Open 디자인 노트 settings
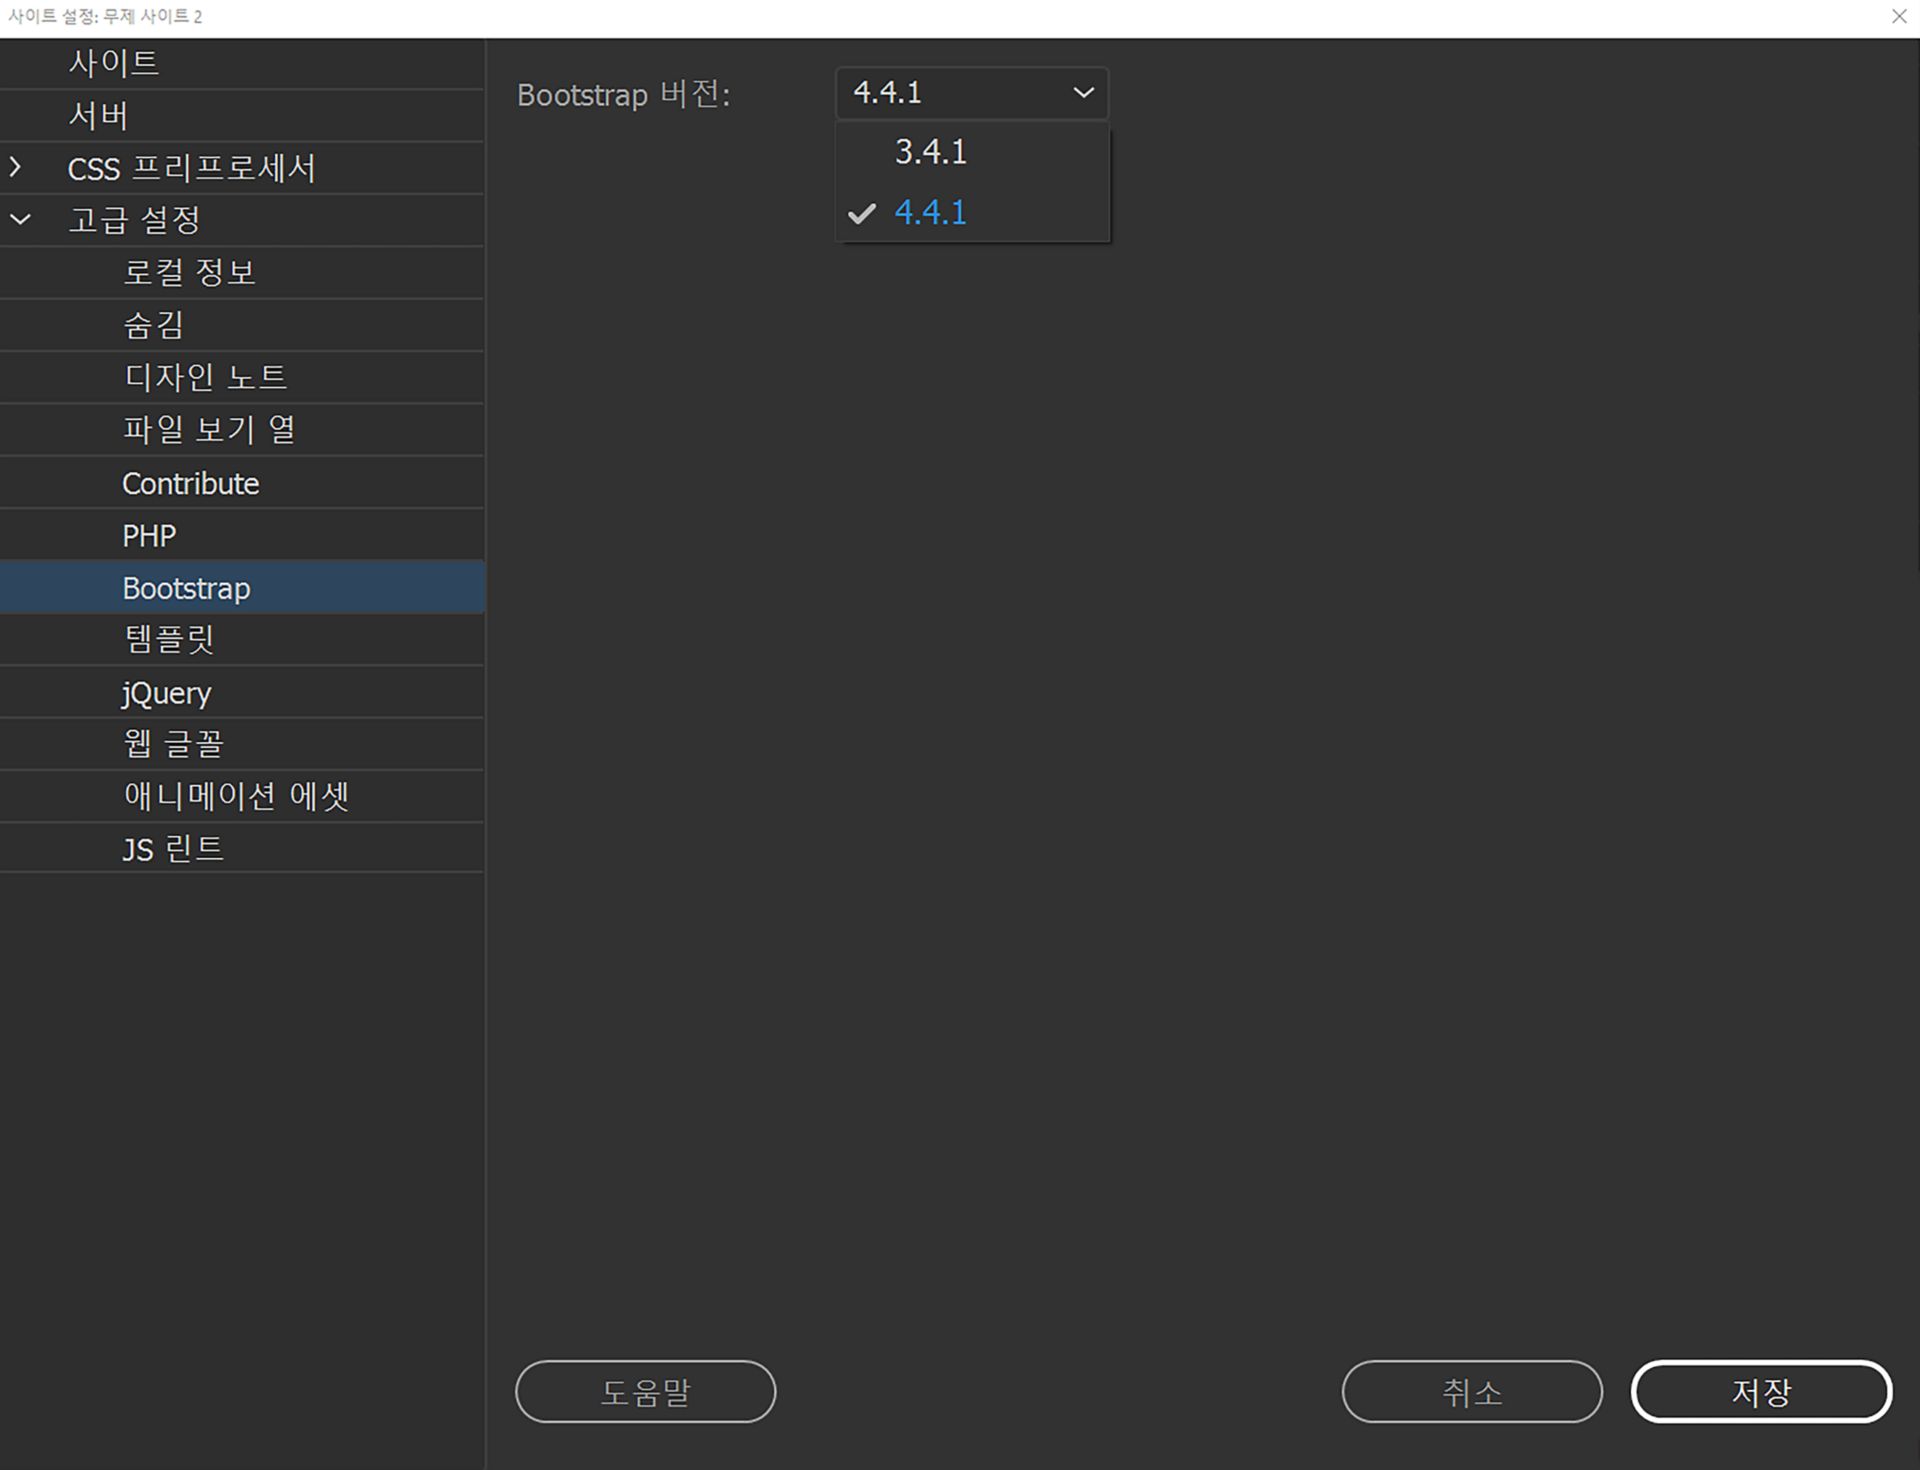Image resolution: width=1920 pixels, height=1470 pixels. pos(206,377)
